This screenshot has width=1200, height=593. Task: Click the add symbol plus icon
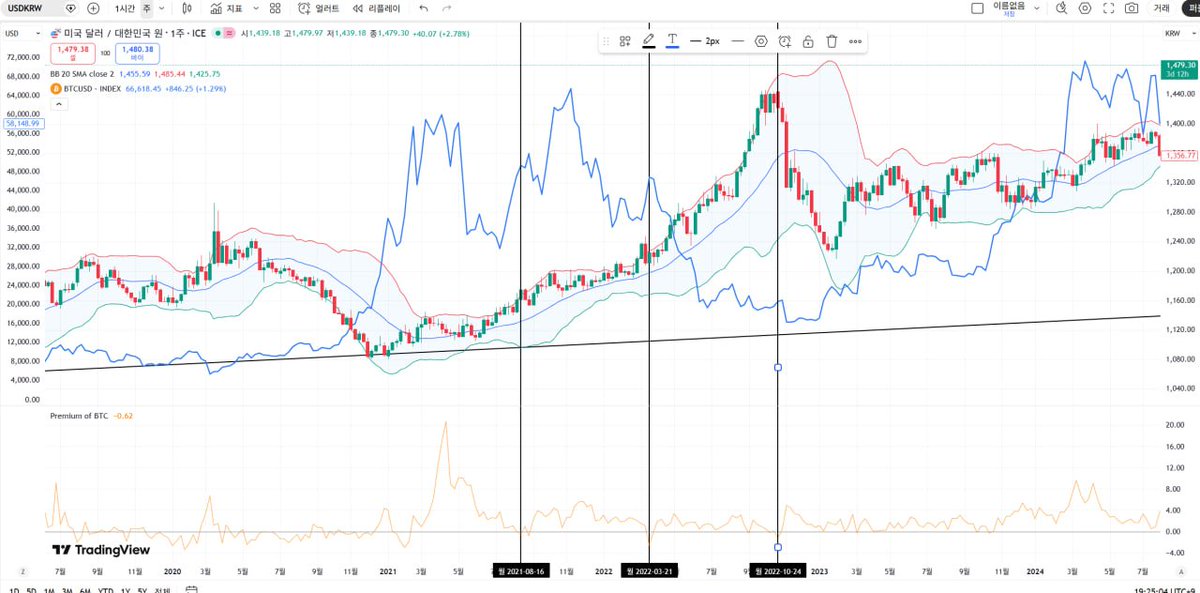tap(93, 8)
